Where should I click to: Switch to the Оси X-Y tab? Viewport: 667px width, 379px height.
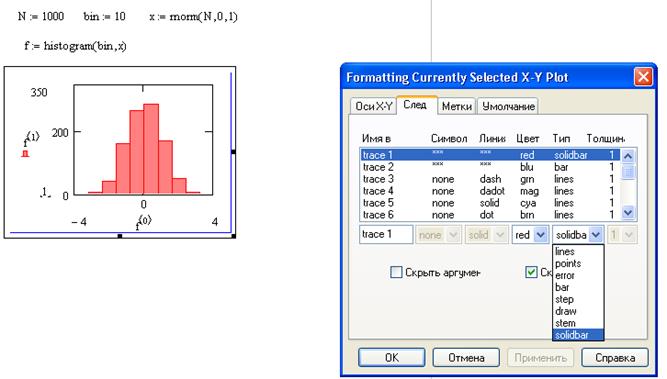pyautogui.click(x=373, y=106)
